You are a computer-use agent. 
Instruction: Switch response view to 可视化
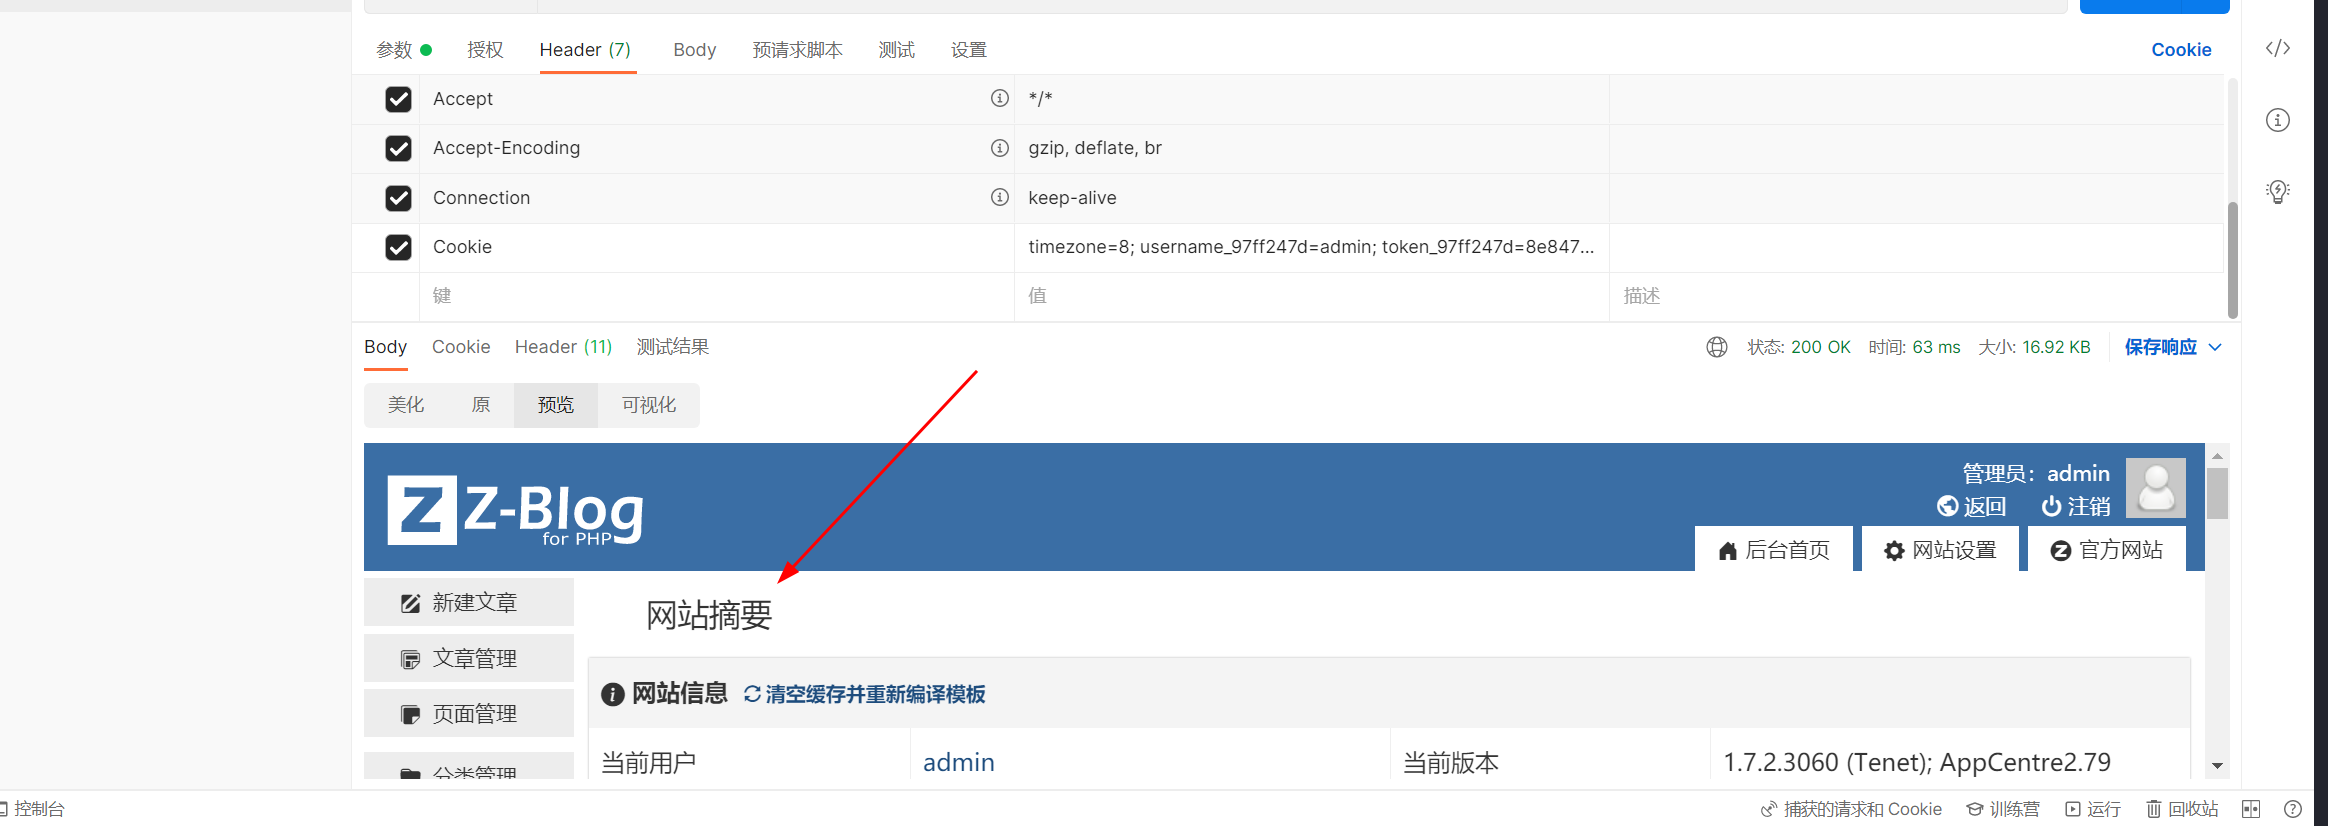tap(648, 405)
